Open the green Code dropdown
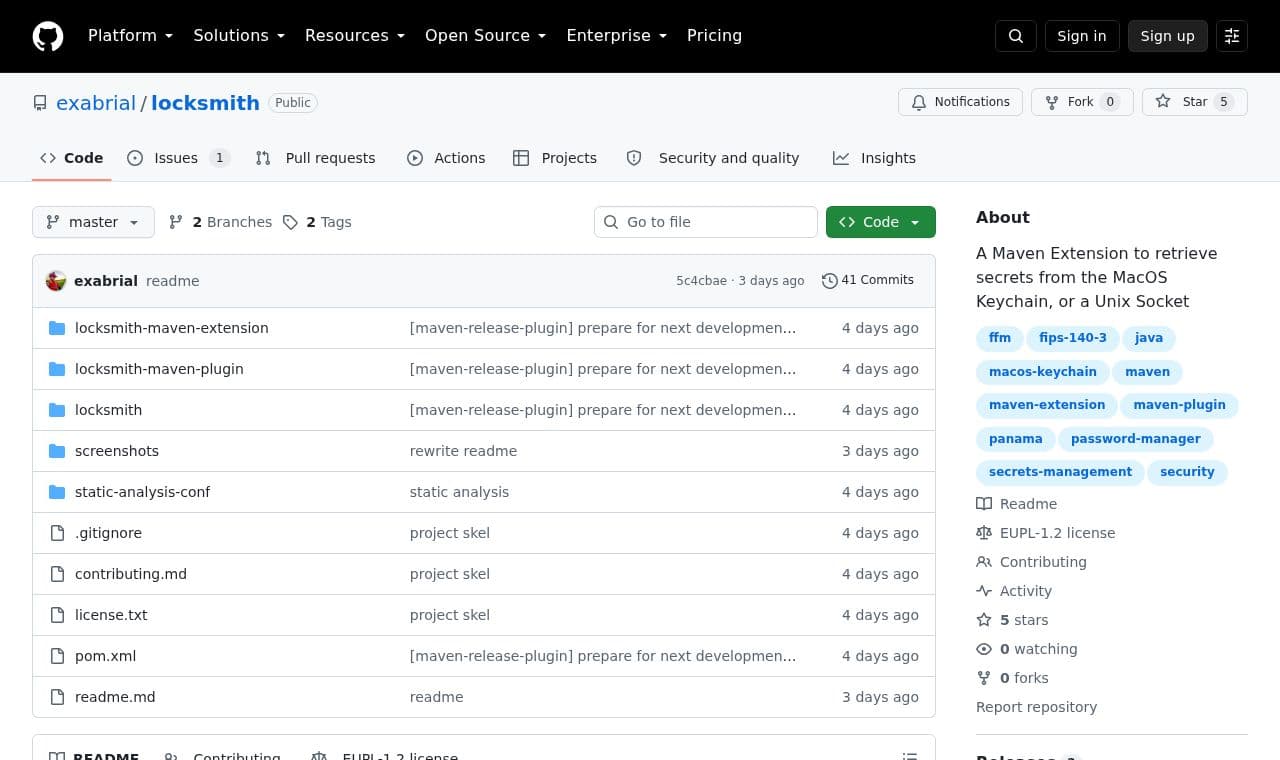This screenshot has height=760, width=1280. tap(881, 222)
